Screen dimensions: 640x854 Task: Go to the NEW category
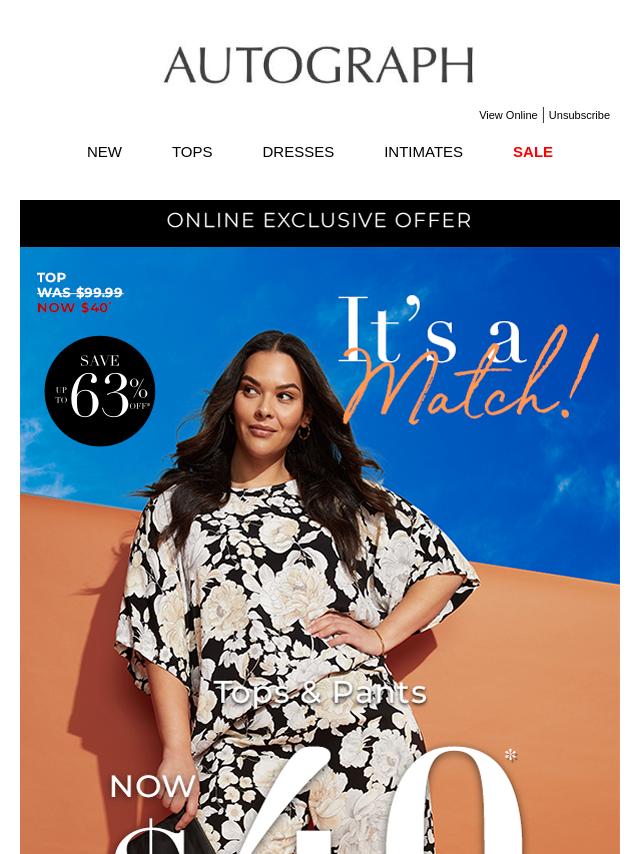[104, 152]
